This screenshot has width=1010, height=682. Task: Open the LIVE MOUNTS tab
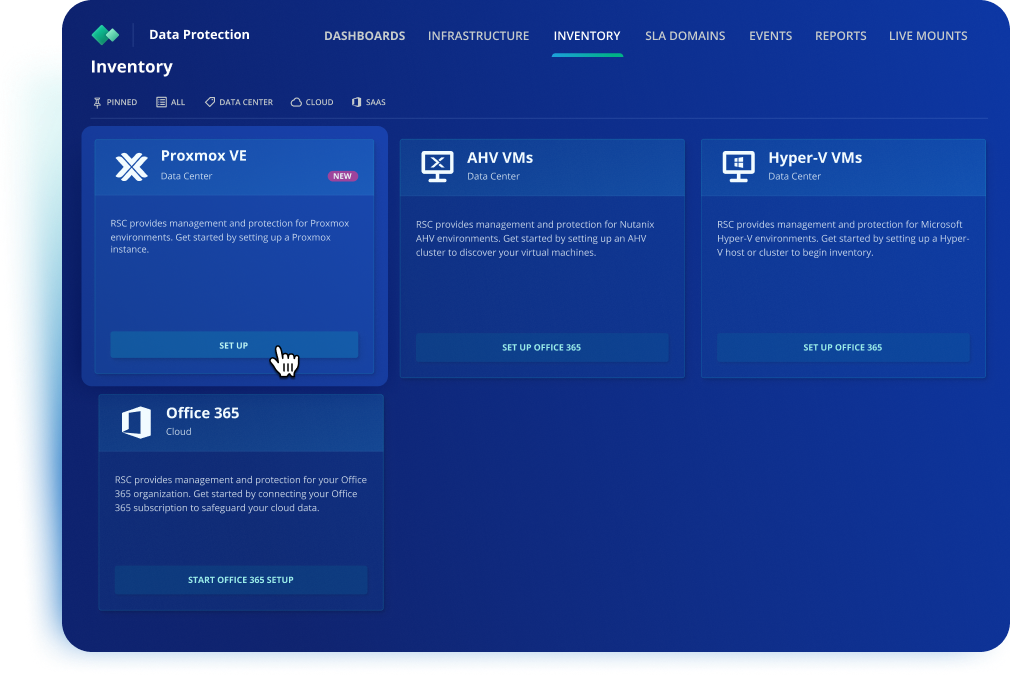tap(928, 35)
